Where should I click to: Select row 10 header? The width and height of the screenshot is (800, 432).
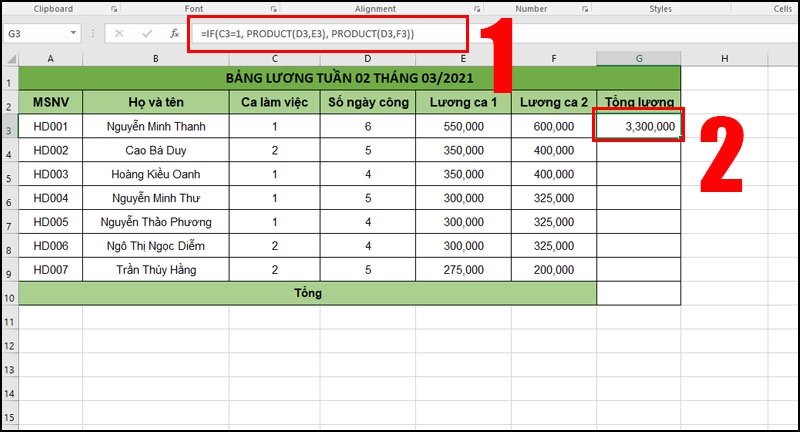[9, 294]
